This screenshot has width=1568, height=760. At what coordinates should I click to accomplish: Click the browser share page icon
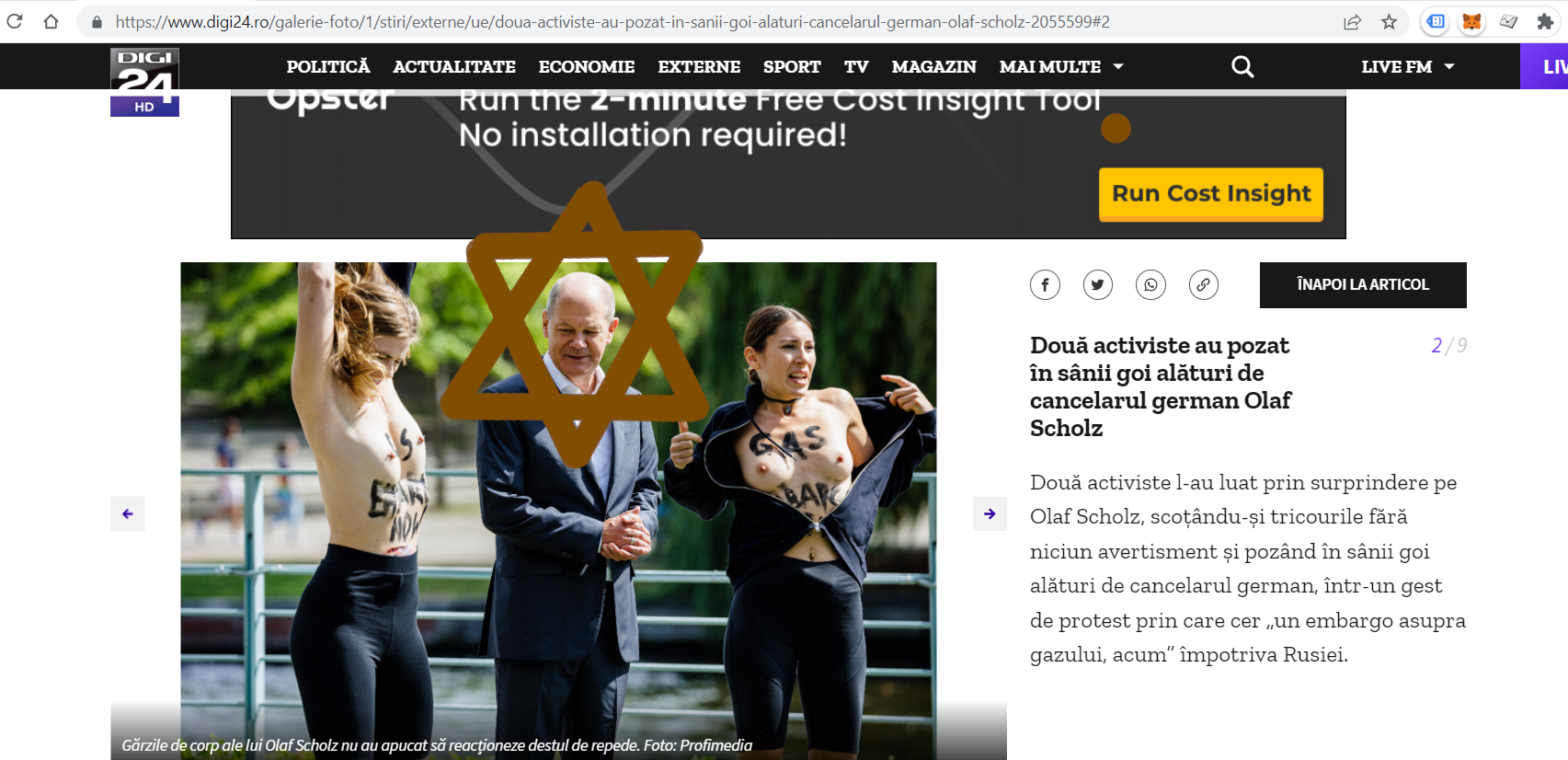tap(1352, 21)
